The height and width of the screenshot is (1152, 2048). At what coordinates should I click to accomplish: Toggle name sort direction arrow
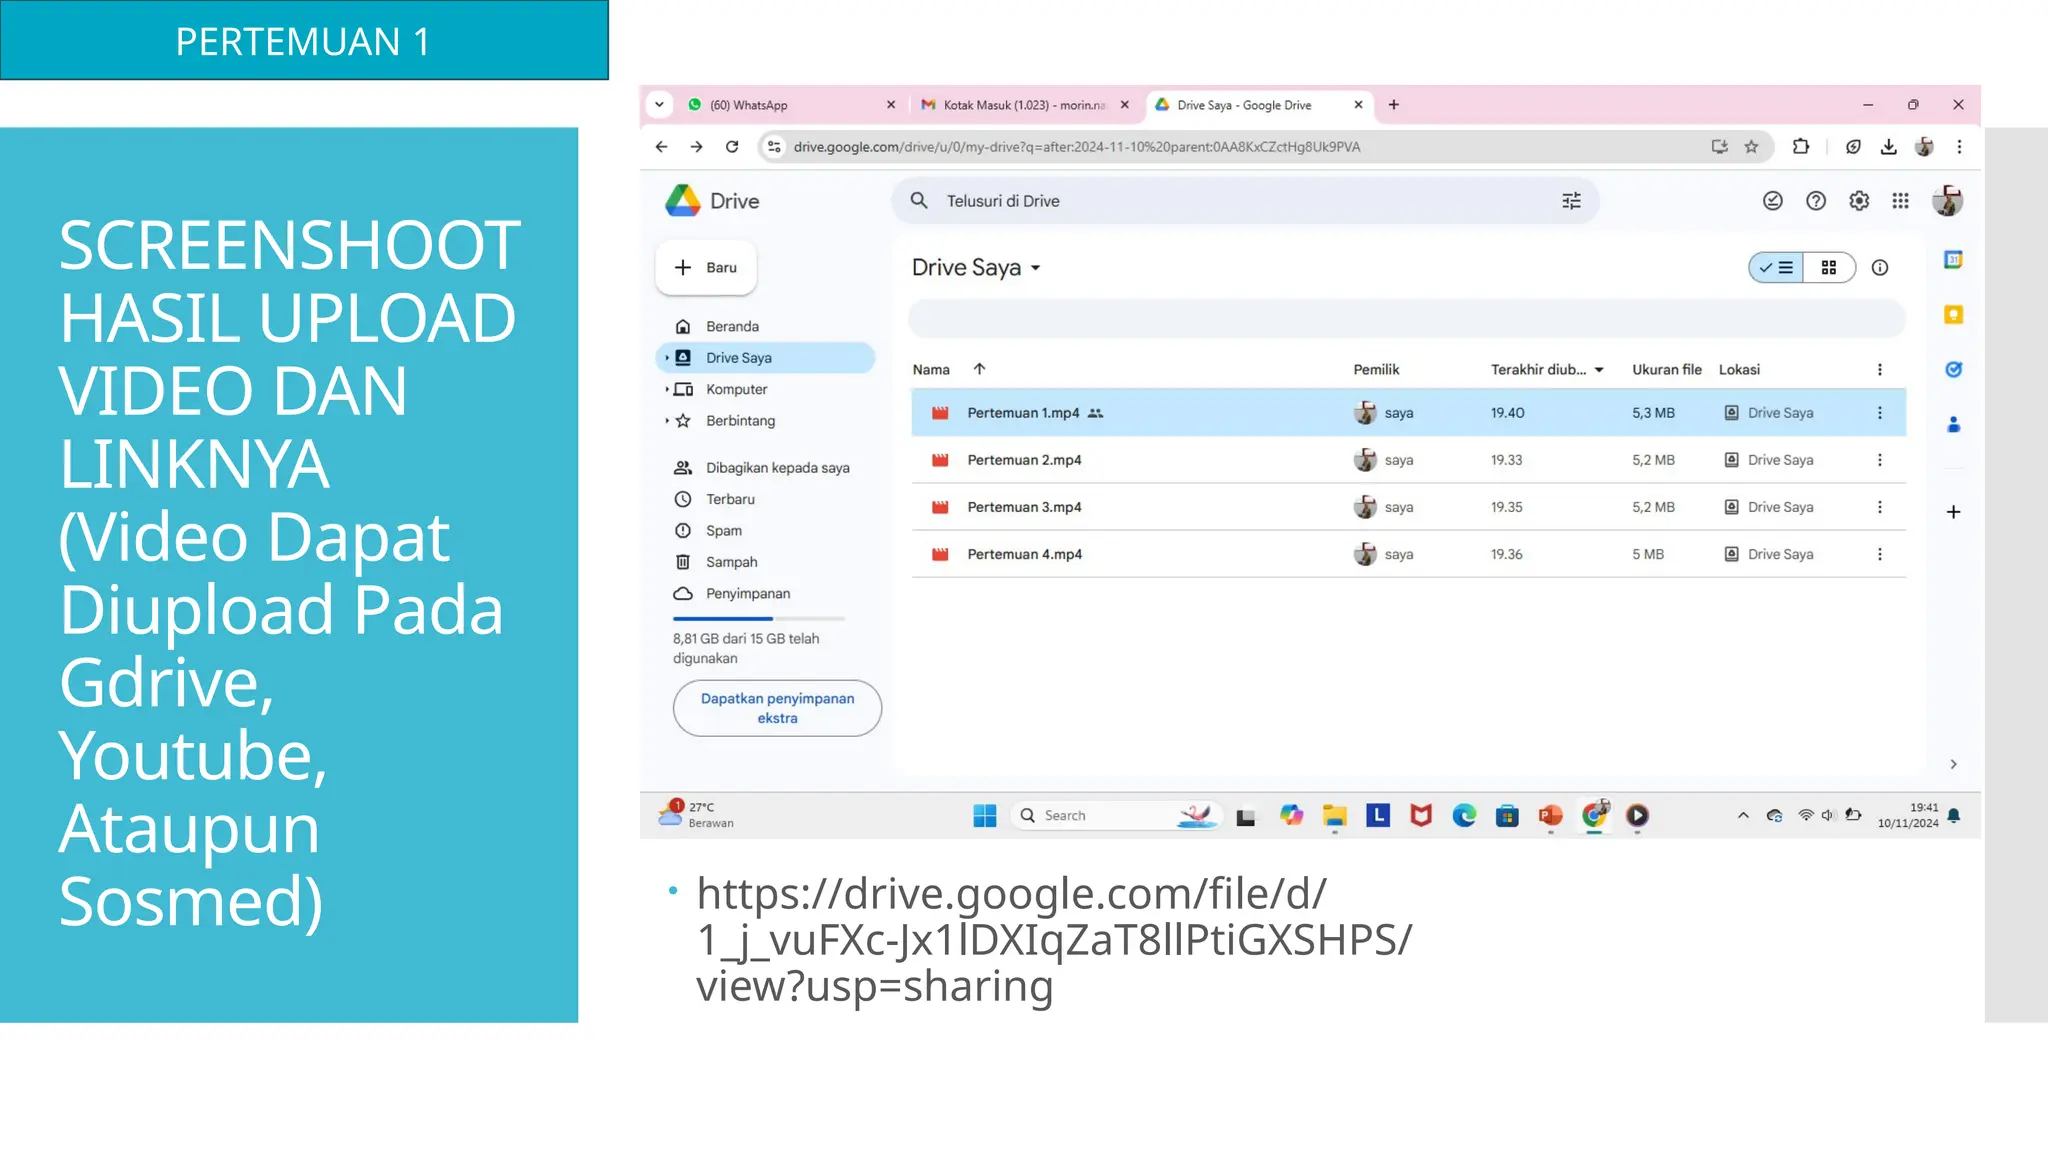[979, 369]
